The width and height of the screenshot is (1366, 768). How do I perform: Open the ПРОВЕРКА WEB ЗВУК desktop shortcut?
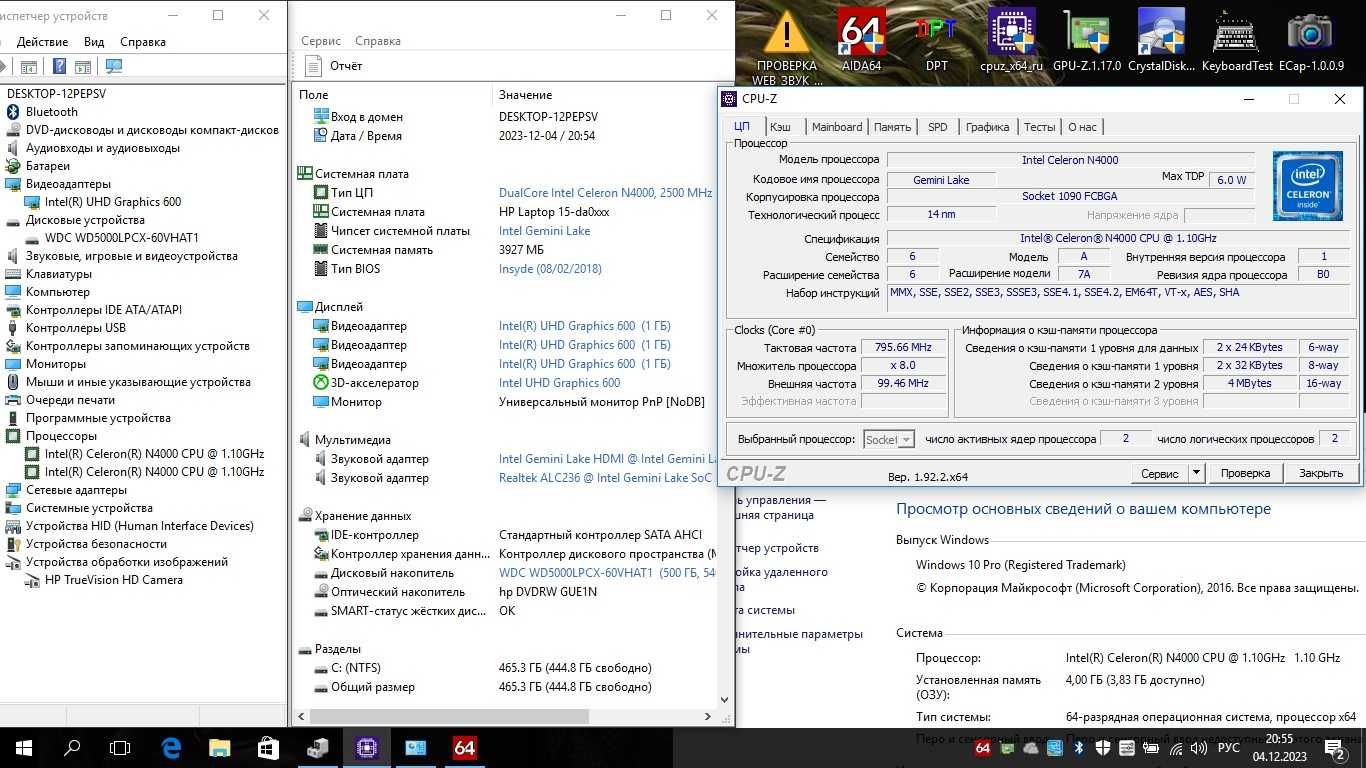(787, 47)
